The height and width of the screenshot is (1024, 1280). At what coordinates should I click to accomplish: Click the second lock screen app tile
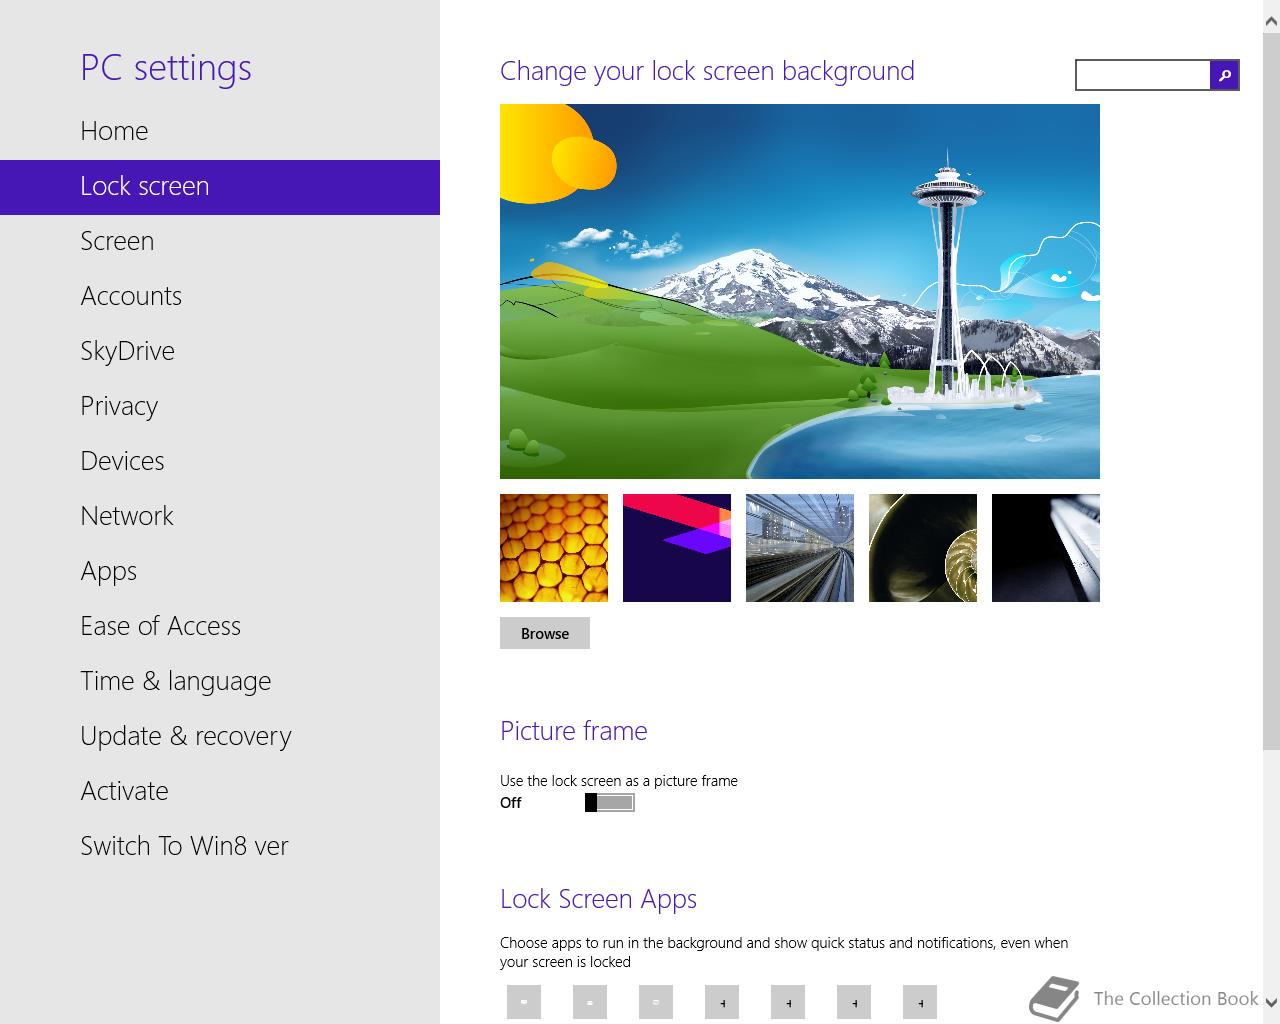tap(590, 1002)
